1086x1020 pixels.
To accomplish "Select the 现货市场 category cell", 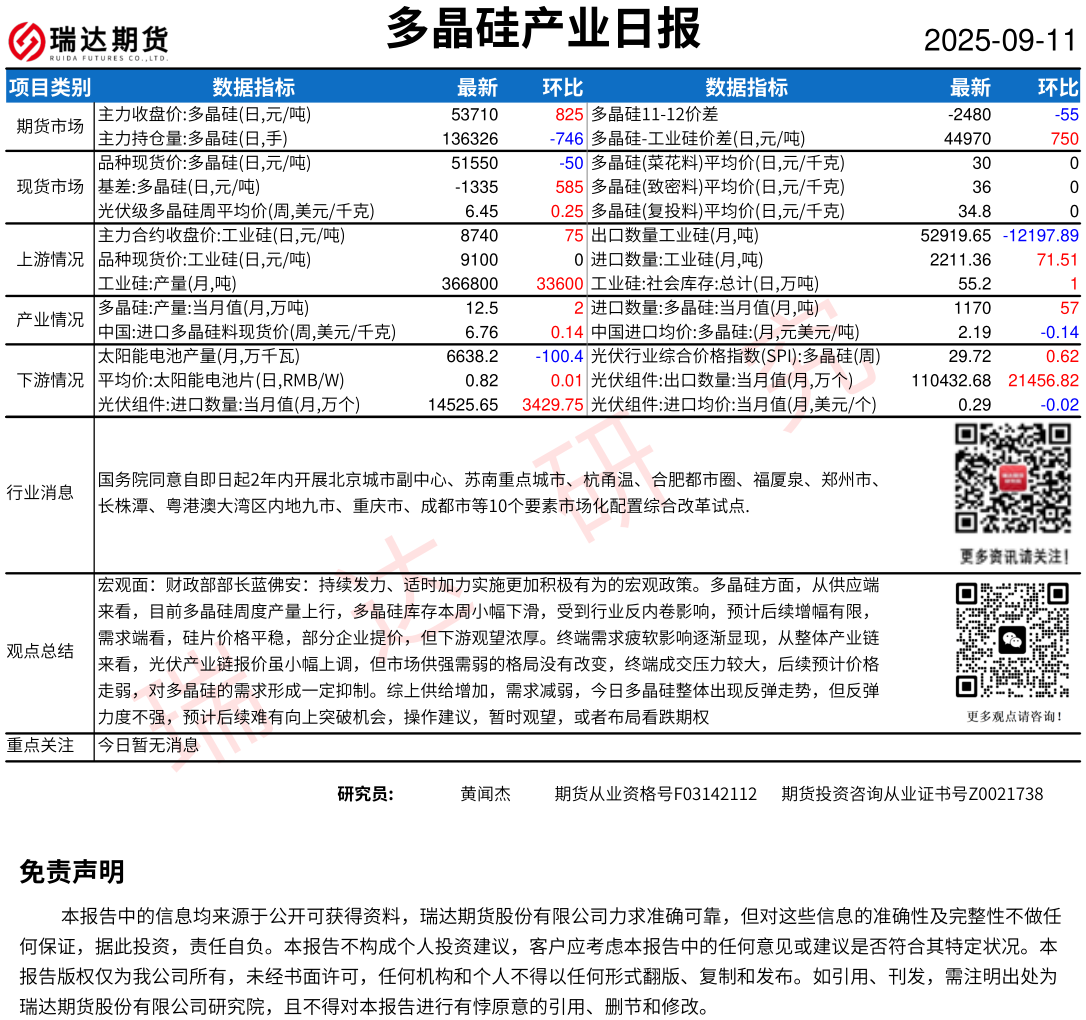I will coord(50,186).
